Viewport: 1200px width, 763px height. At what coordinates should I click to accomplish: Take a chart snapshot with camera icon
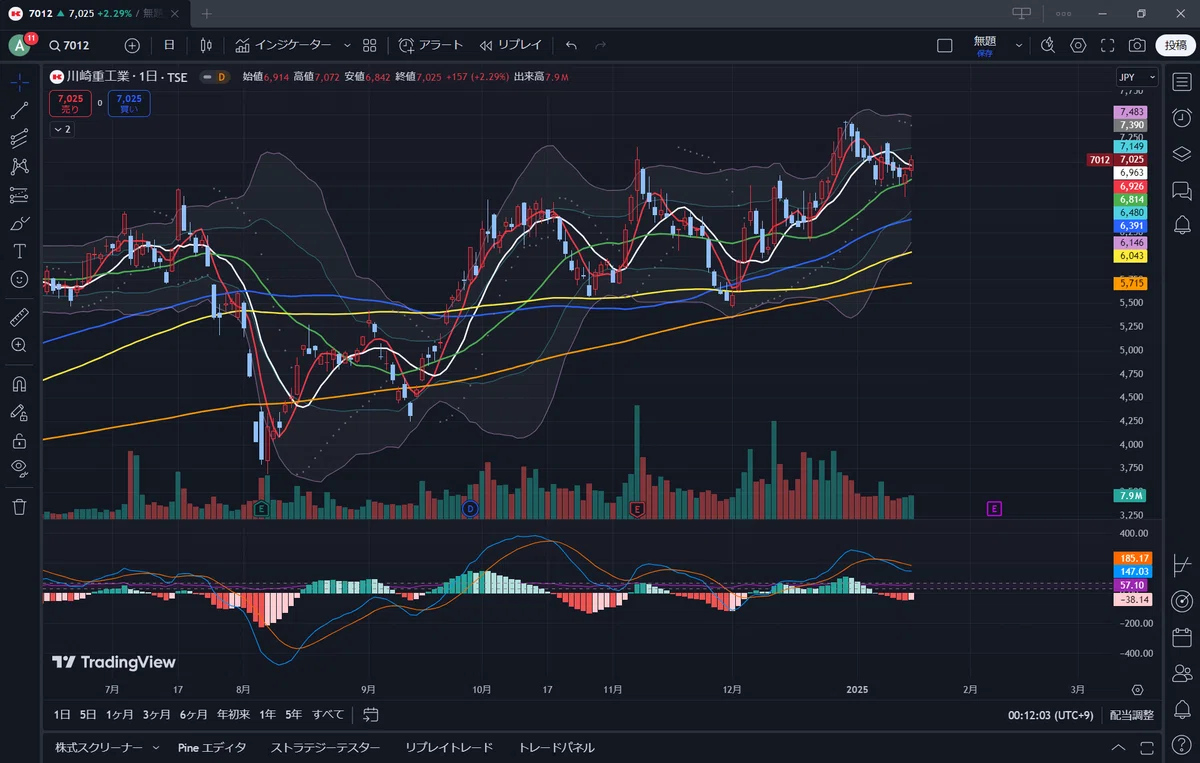click(x=1137, y=45)
